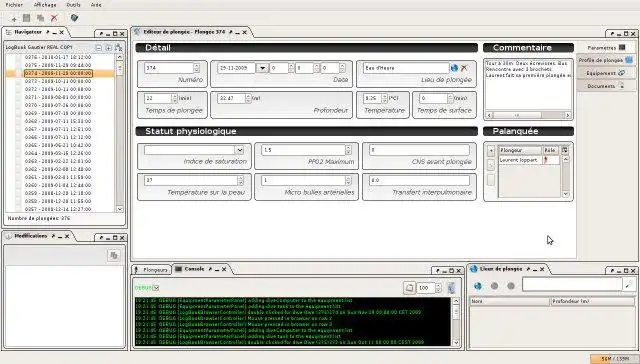This screenshot has width=640, height=364.
Task: Click the console copy-log icon
Action: (x=409, y=288)
